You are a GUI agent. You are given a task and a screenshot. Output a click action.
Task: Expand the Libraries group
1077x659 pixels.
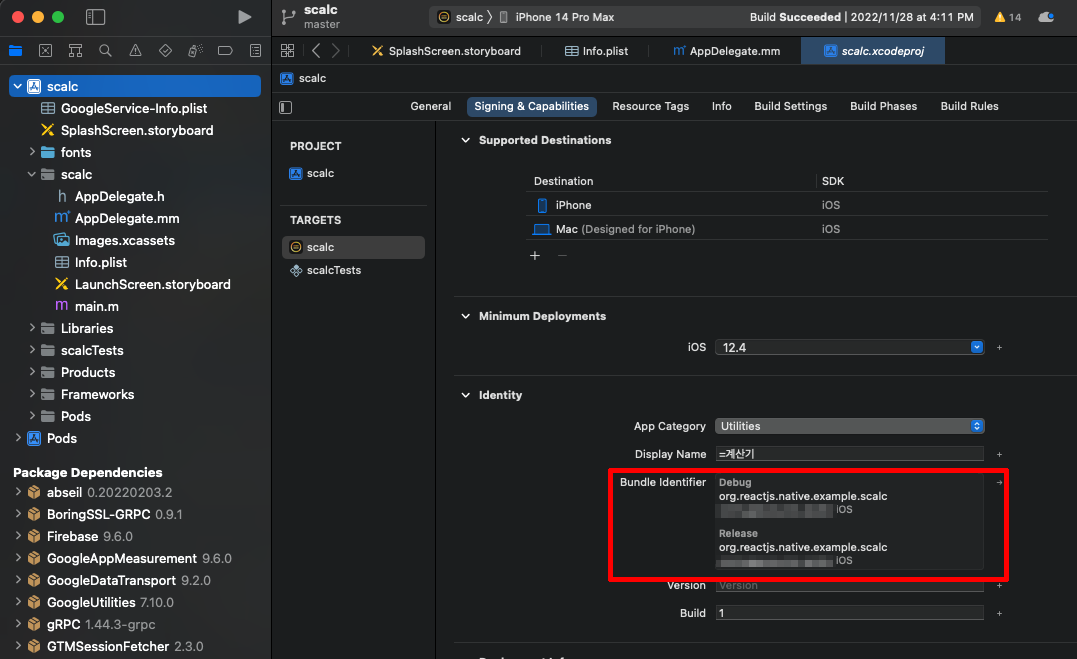tap(32, 328)
